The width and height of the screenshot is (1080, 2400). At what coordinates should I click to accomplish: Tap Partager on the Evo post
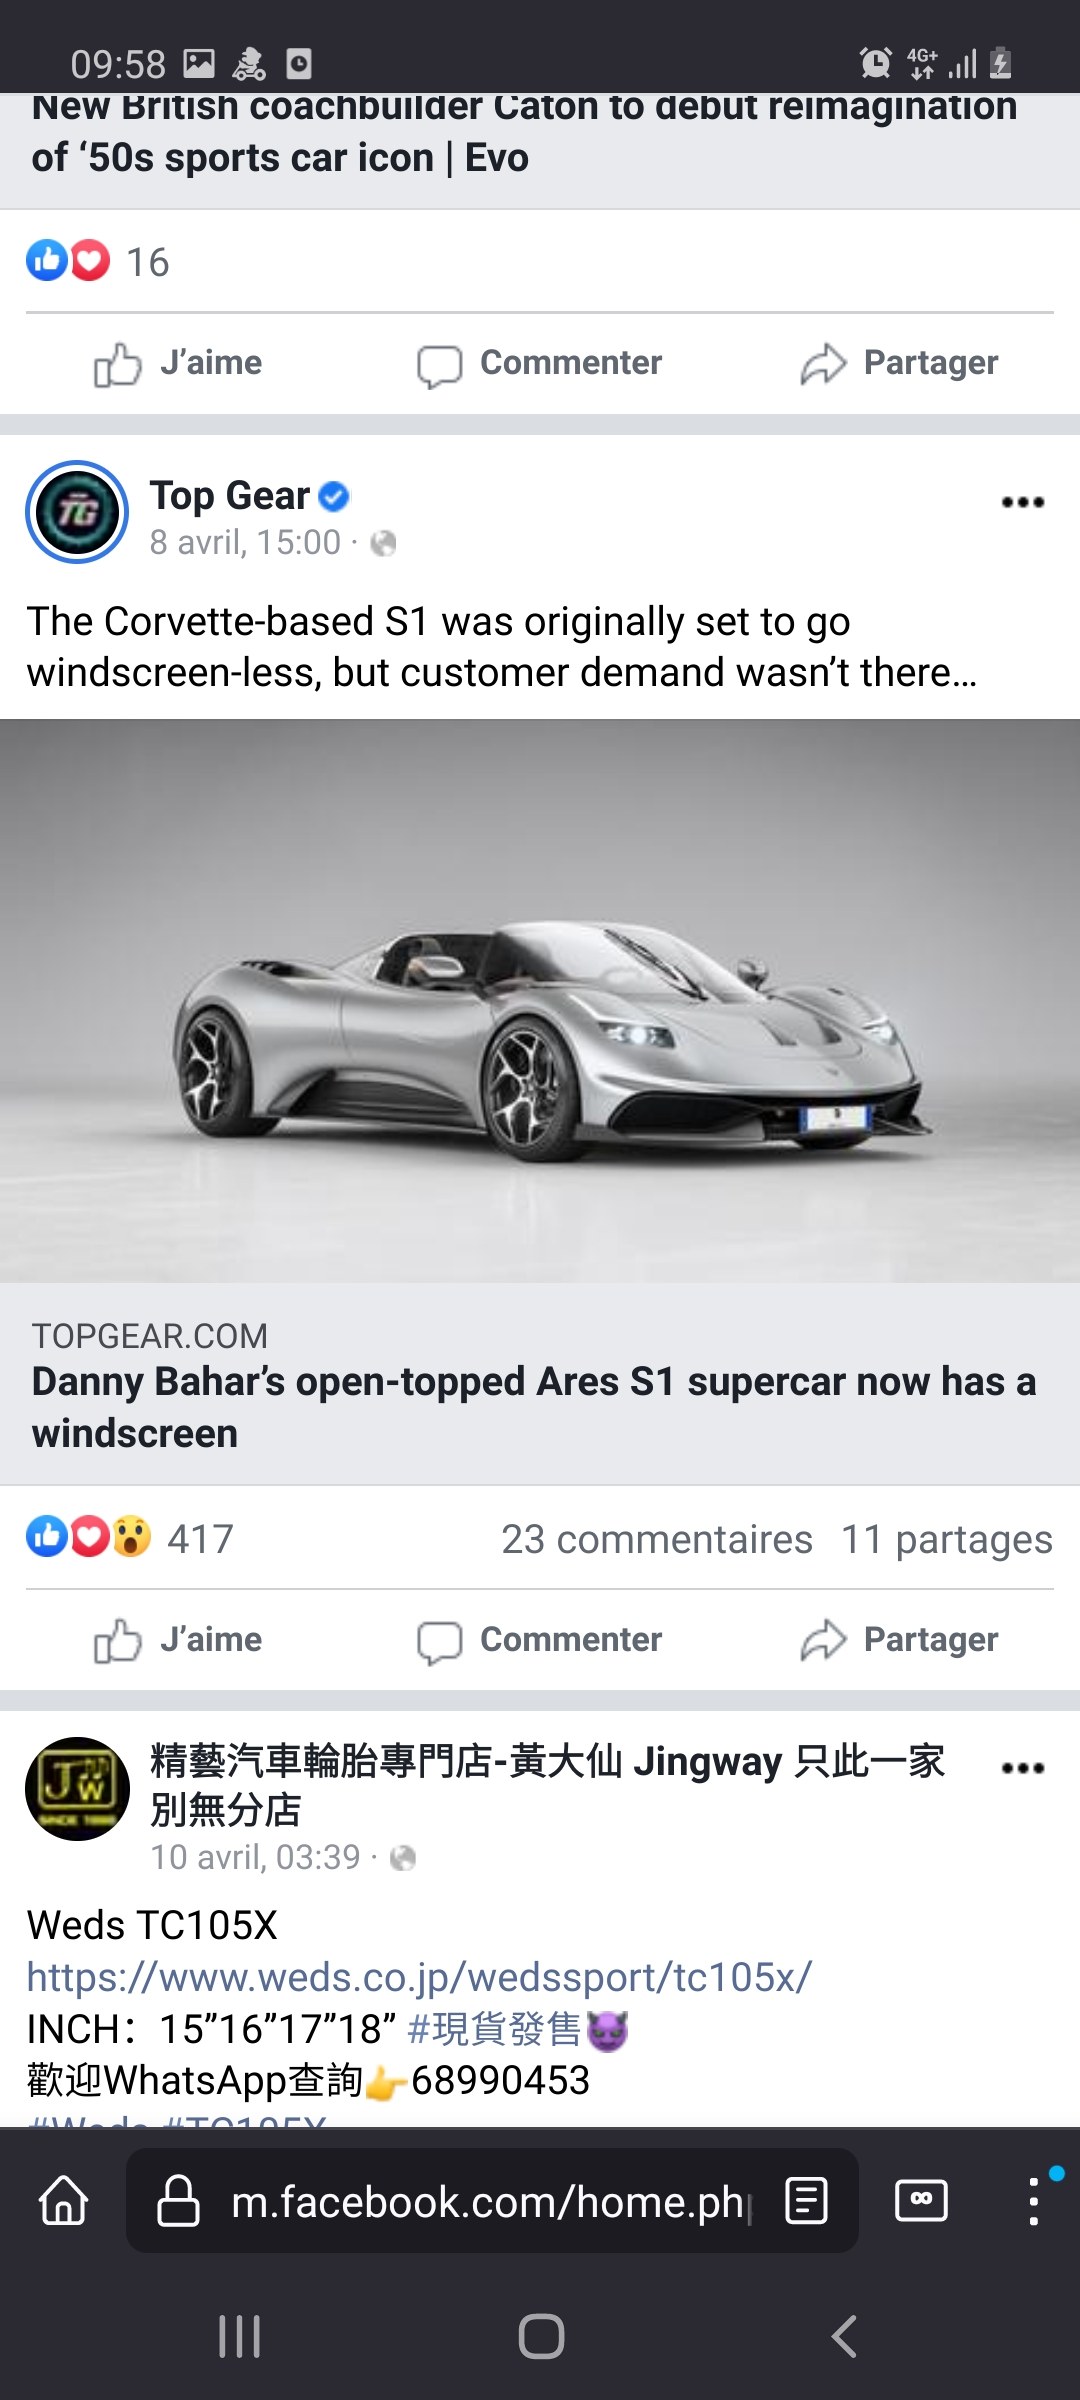899,363
